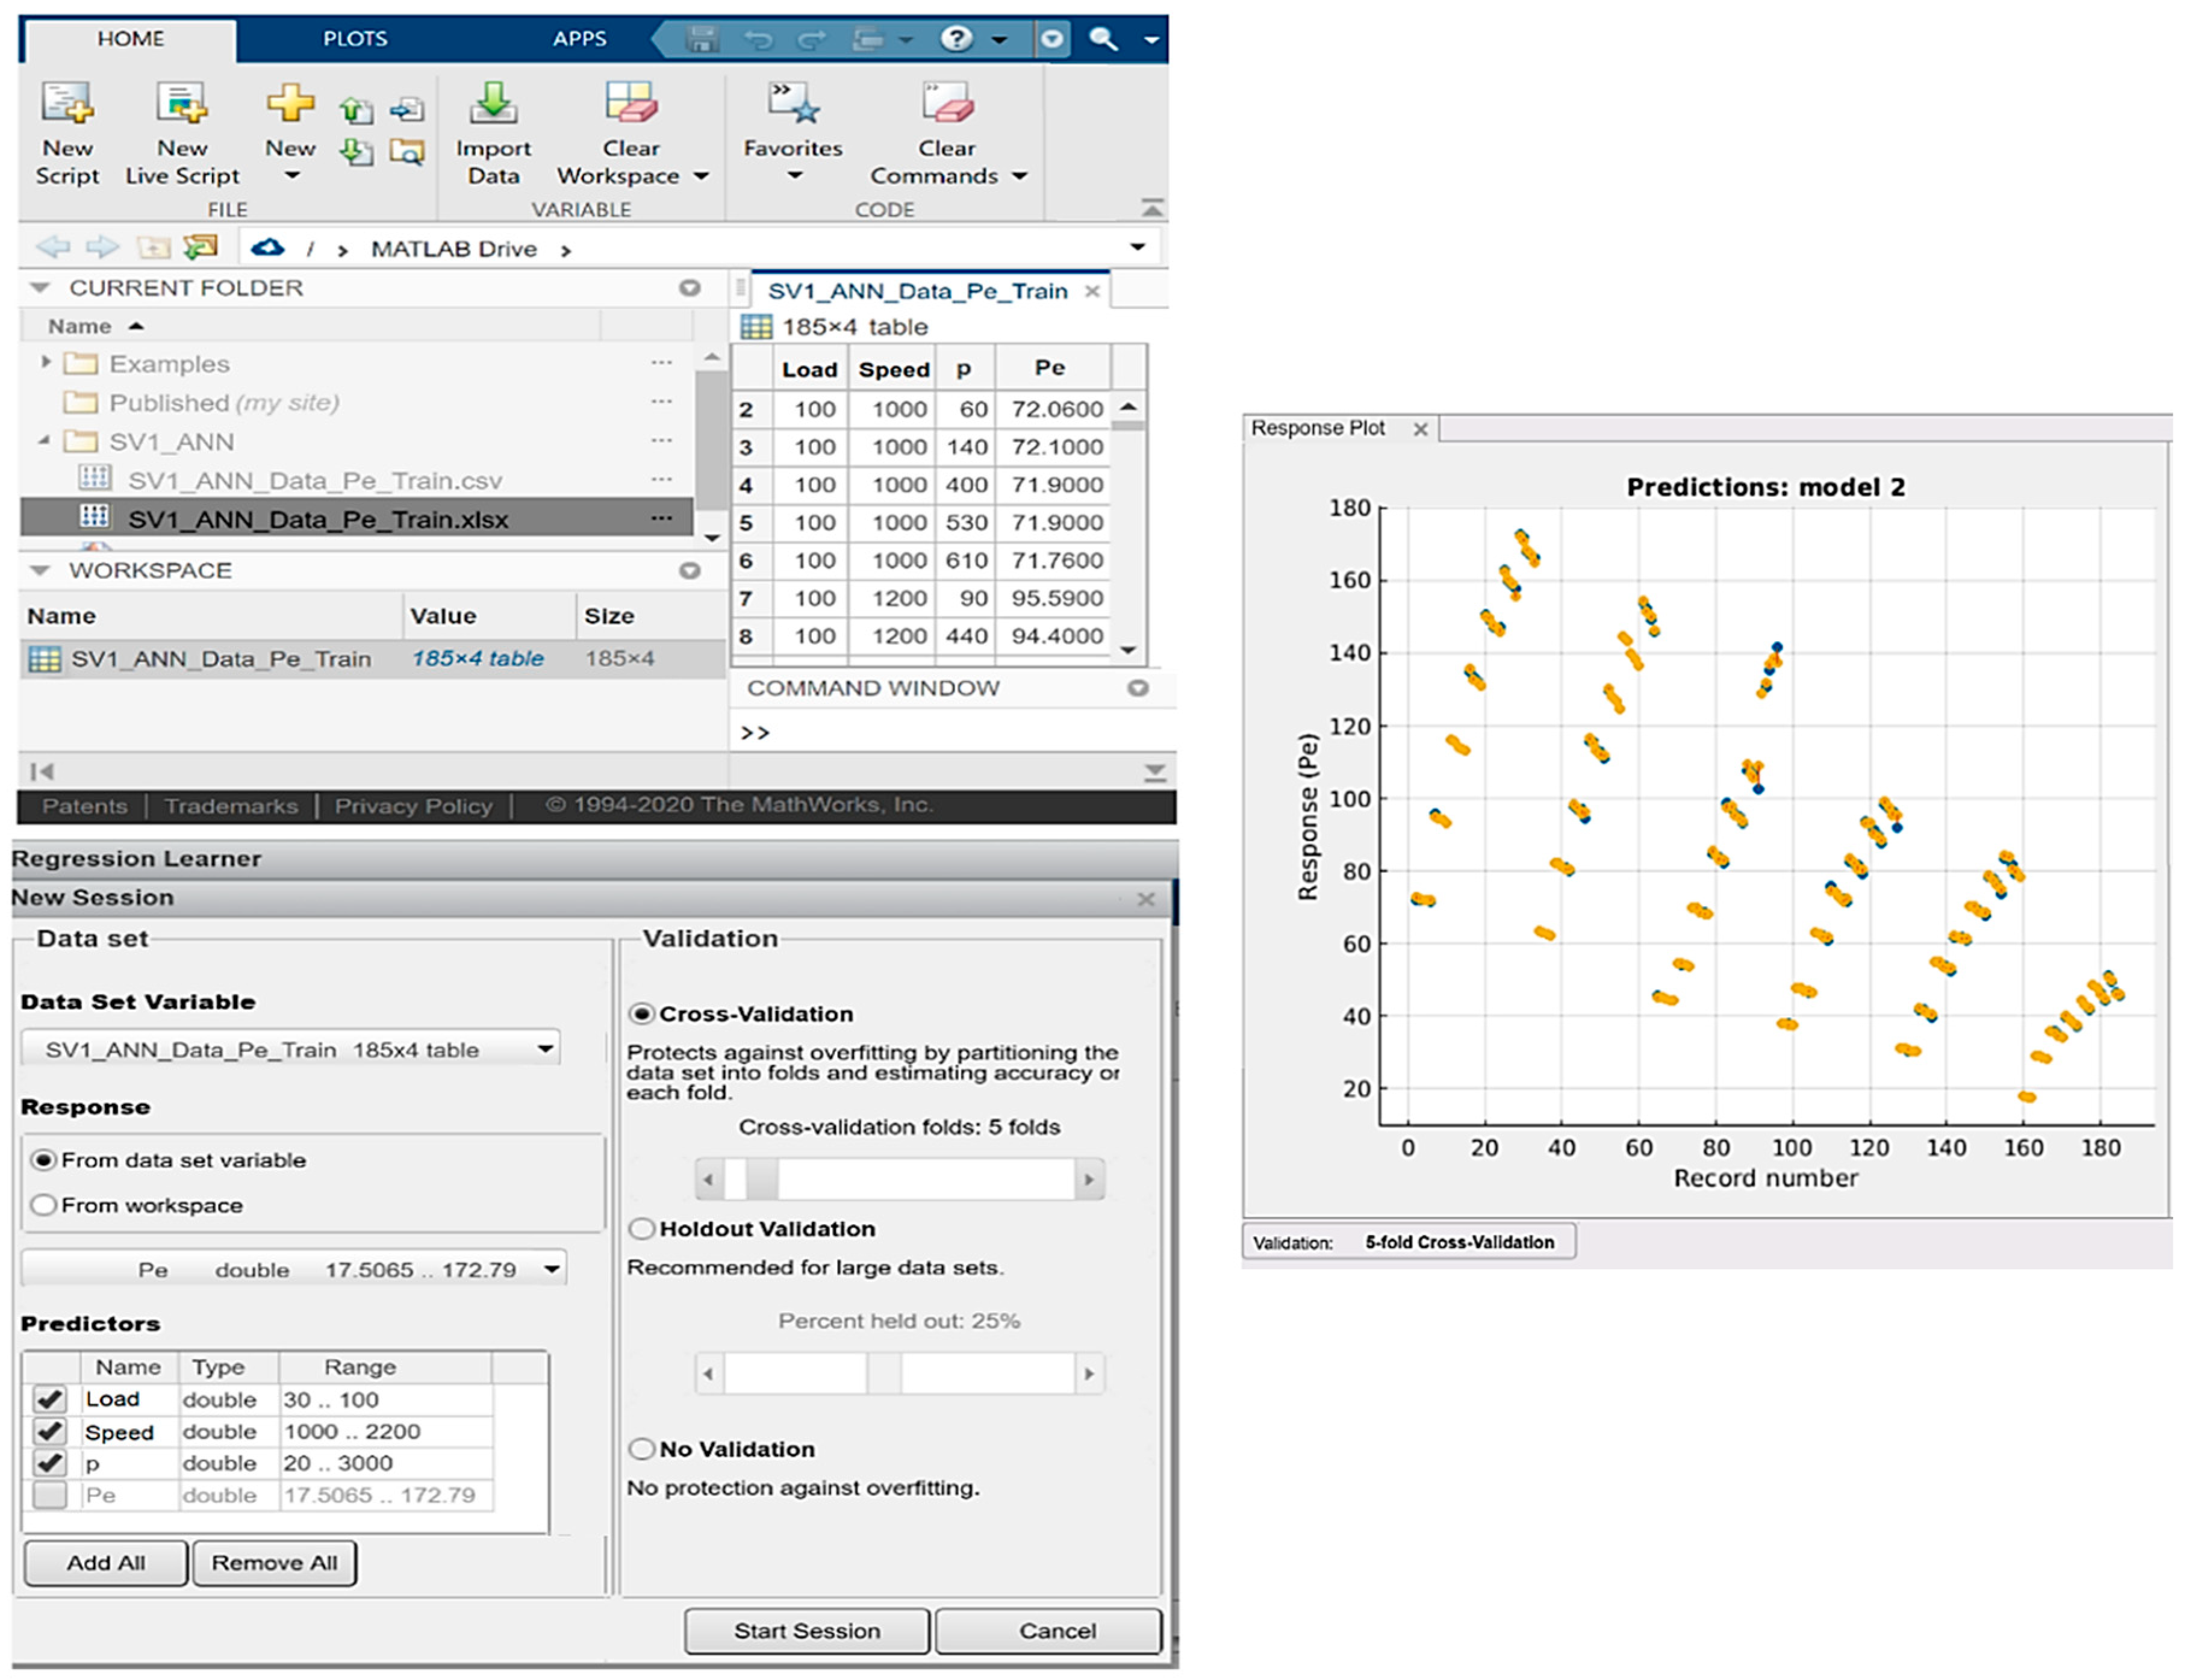Open the Clear Workspace dropdown arrow
Viewport: 2192px width, 1680px height.
click(x=701, y=176)
